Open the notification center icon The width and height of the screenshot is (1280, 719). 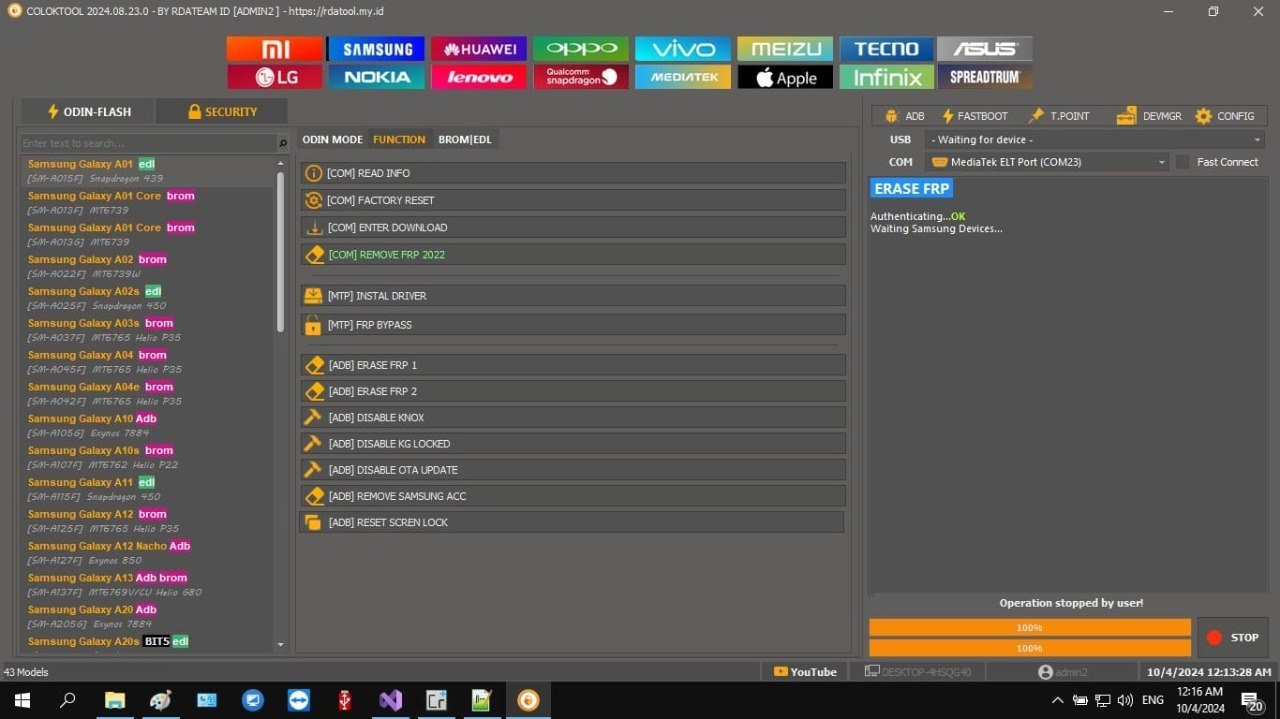(1252, 700)
